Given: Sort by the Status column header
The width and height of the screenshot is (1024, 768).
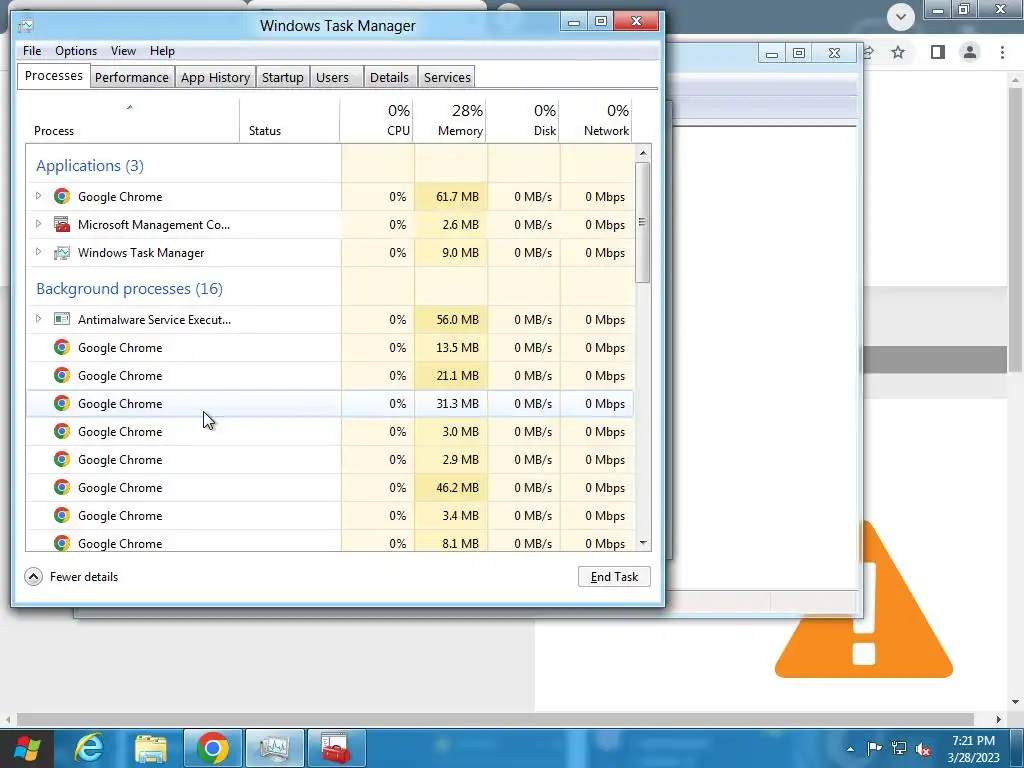Looking at the screenshot, I should coord(289,121).
